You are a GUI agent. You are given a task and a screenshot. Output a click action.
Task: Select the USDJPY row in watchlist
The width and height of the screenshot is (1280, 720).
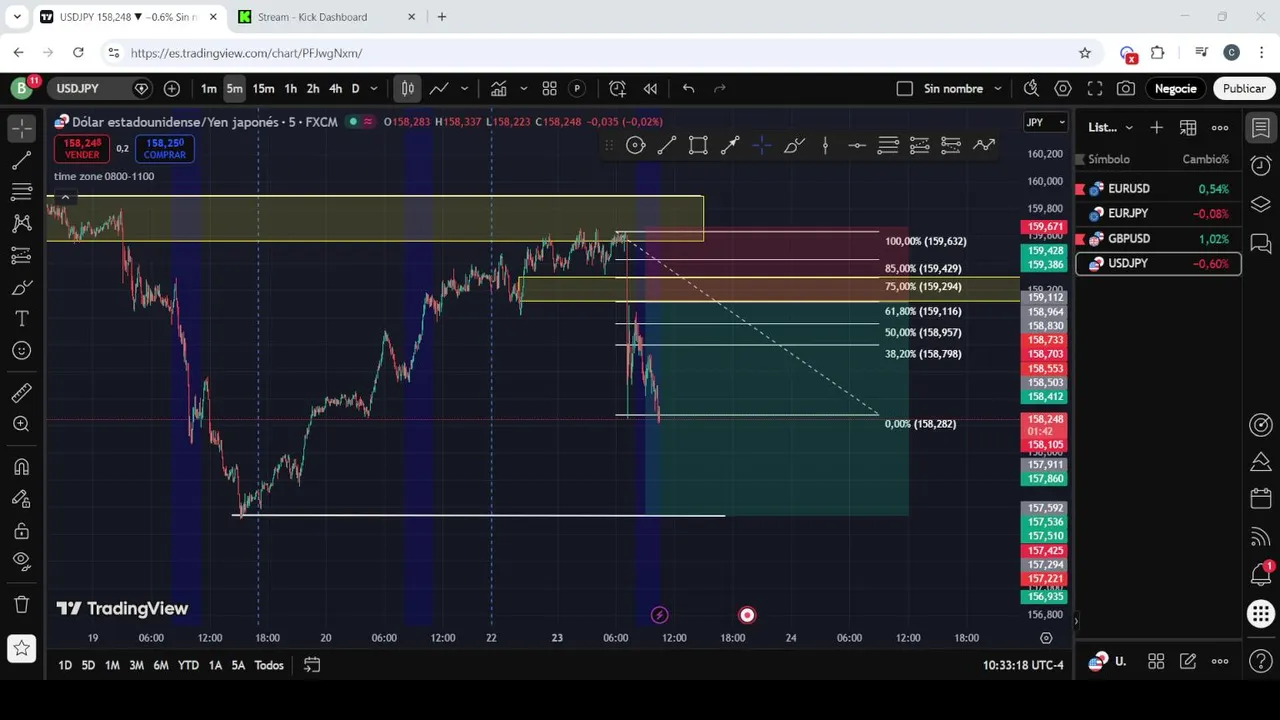(x=1158, y=263)
